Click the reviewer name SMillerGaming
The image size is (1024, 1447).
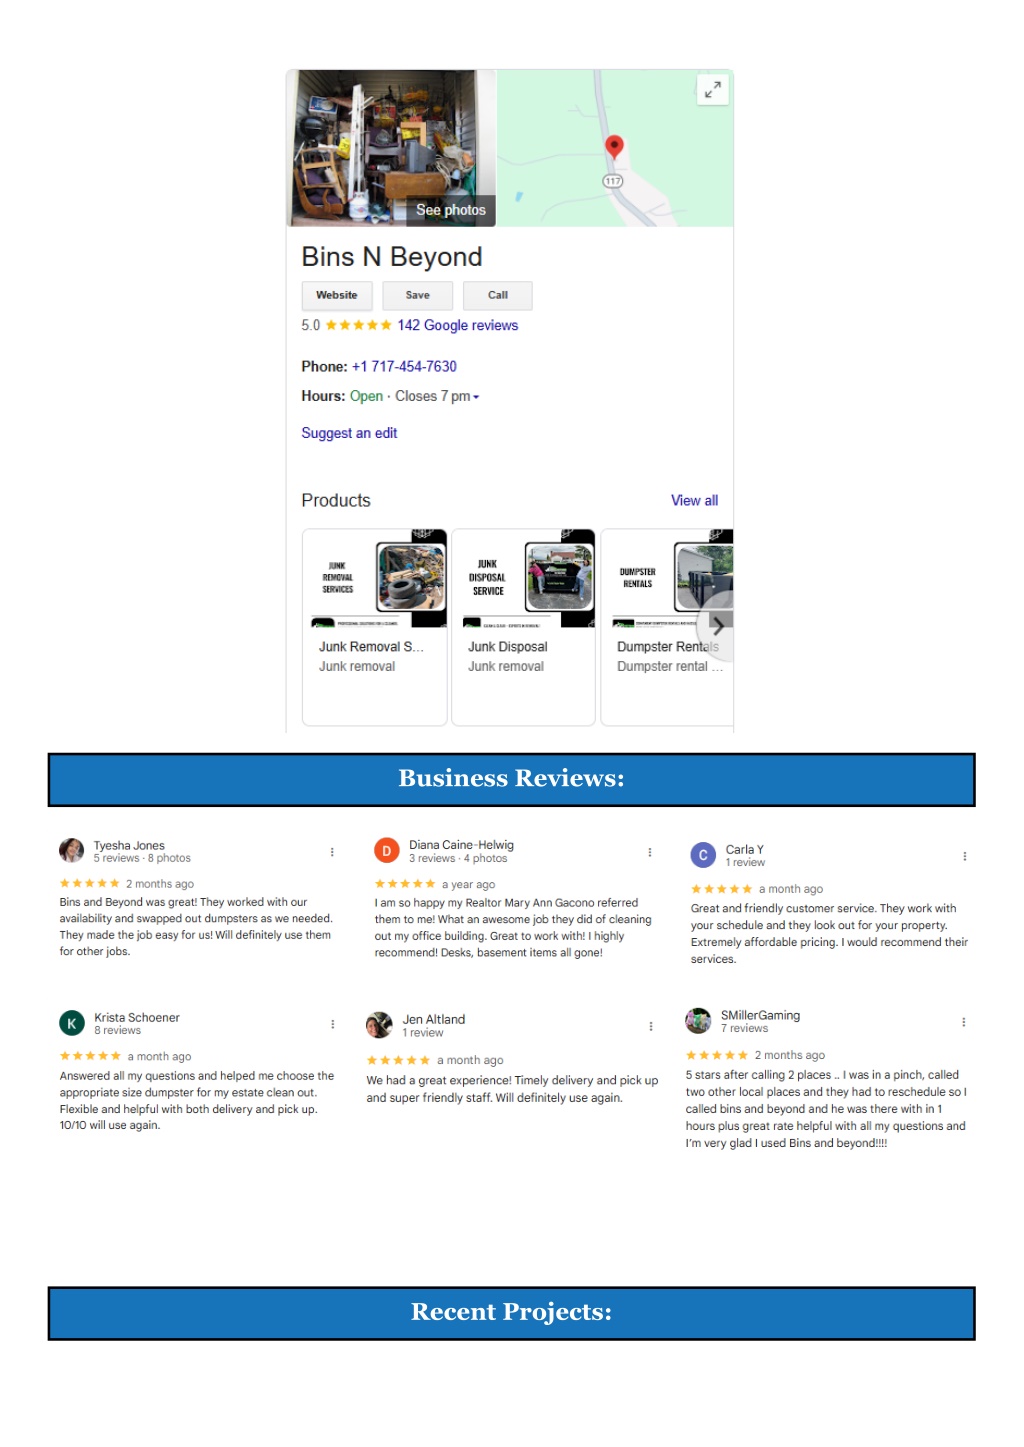(760, 1015)
